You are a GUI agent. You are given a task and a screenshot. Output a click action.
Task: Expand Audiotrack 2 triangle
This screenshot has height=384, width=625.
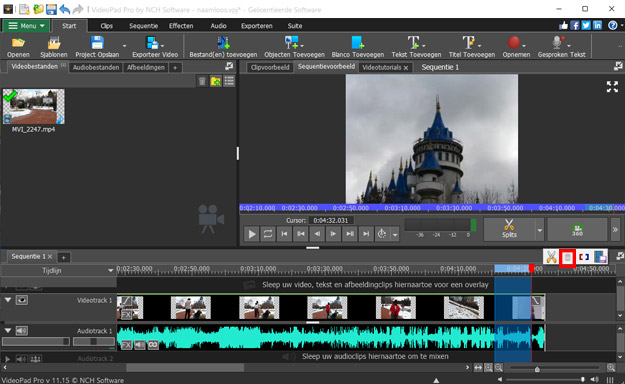(x=7, y=359)
